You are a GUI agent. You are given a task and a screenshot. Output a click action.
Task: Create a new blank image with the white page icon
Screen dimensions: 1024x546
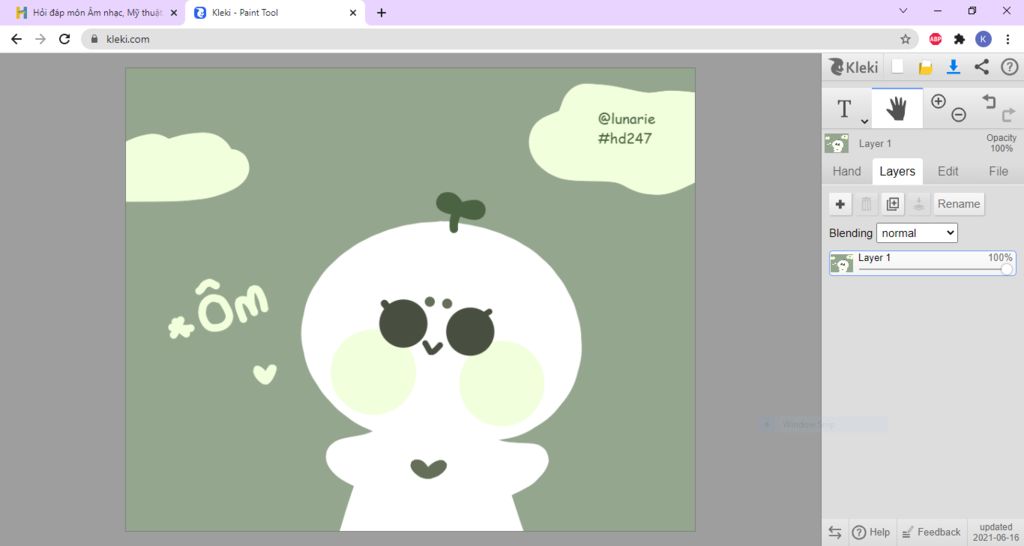point(898,67)
